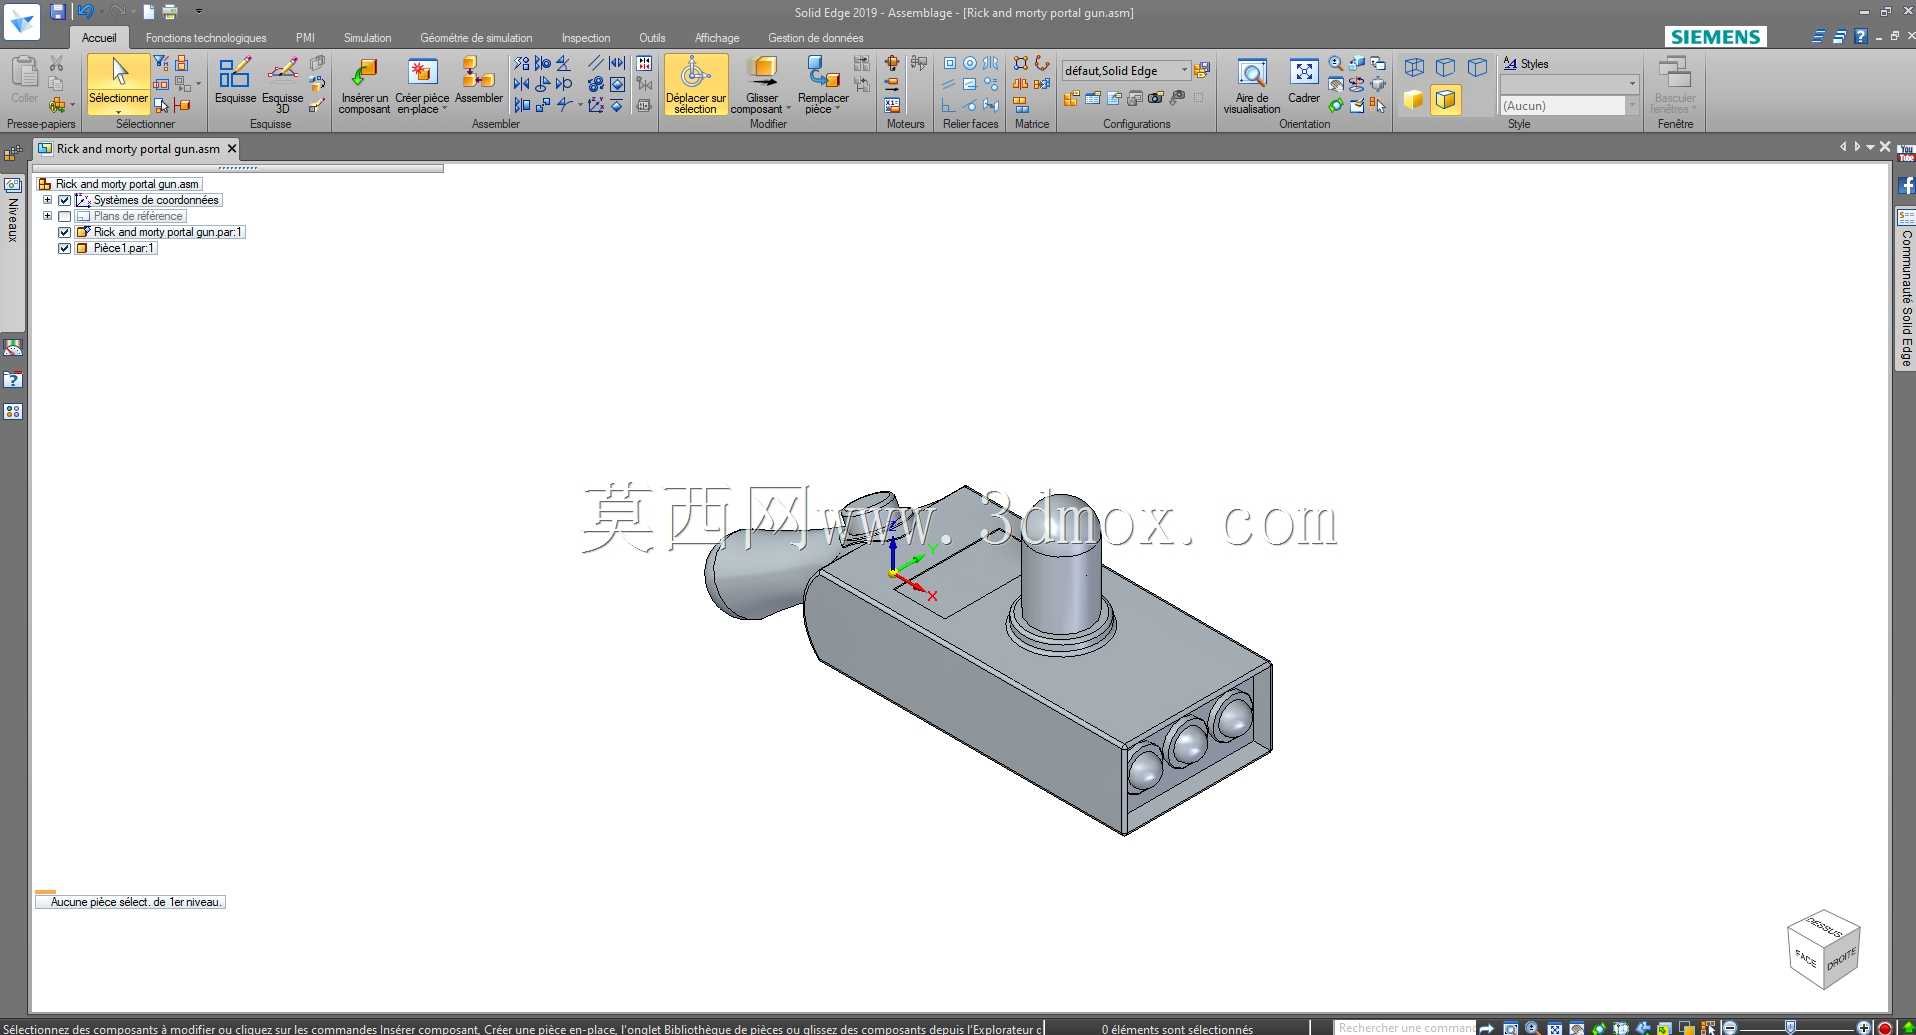Open the Accueil ribbon tab
1916x1035 pixels.
click(99, 38)
